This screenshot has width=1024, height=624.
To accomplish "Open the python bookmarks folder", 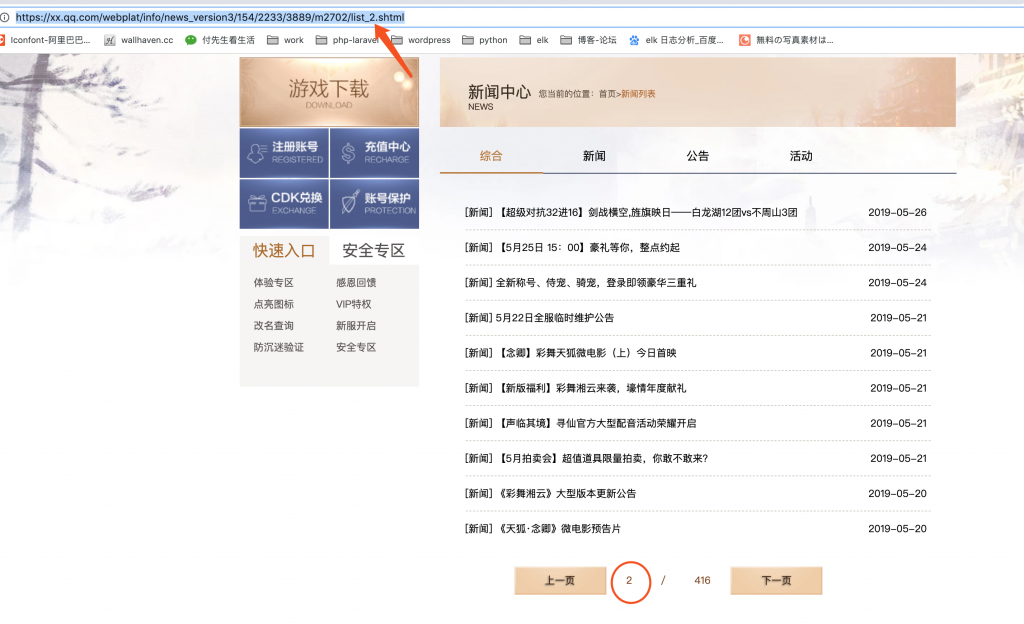I will tap(485, 40).
